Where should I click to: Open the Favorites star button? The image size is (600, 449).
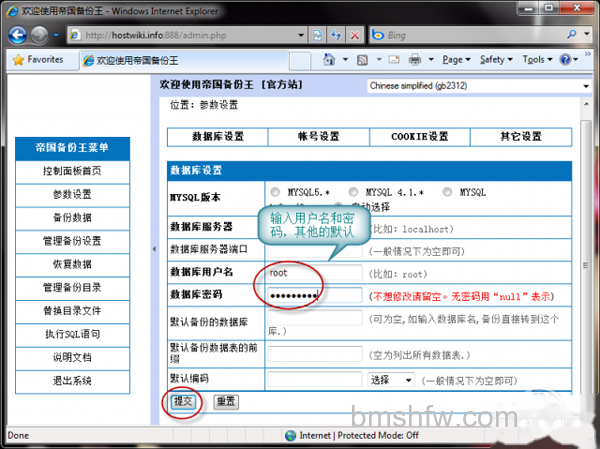point(38,60)
